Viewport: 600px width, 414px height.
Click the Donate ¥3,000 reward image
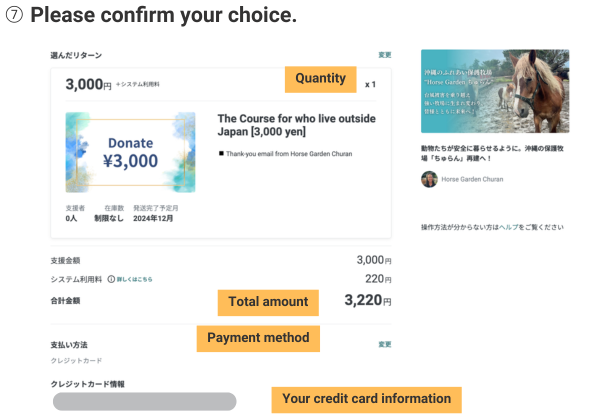point(130,152)
